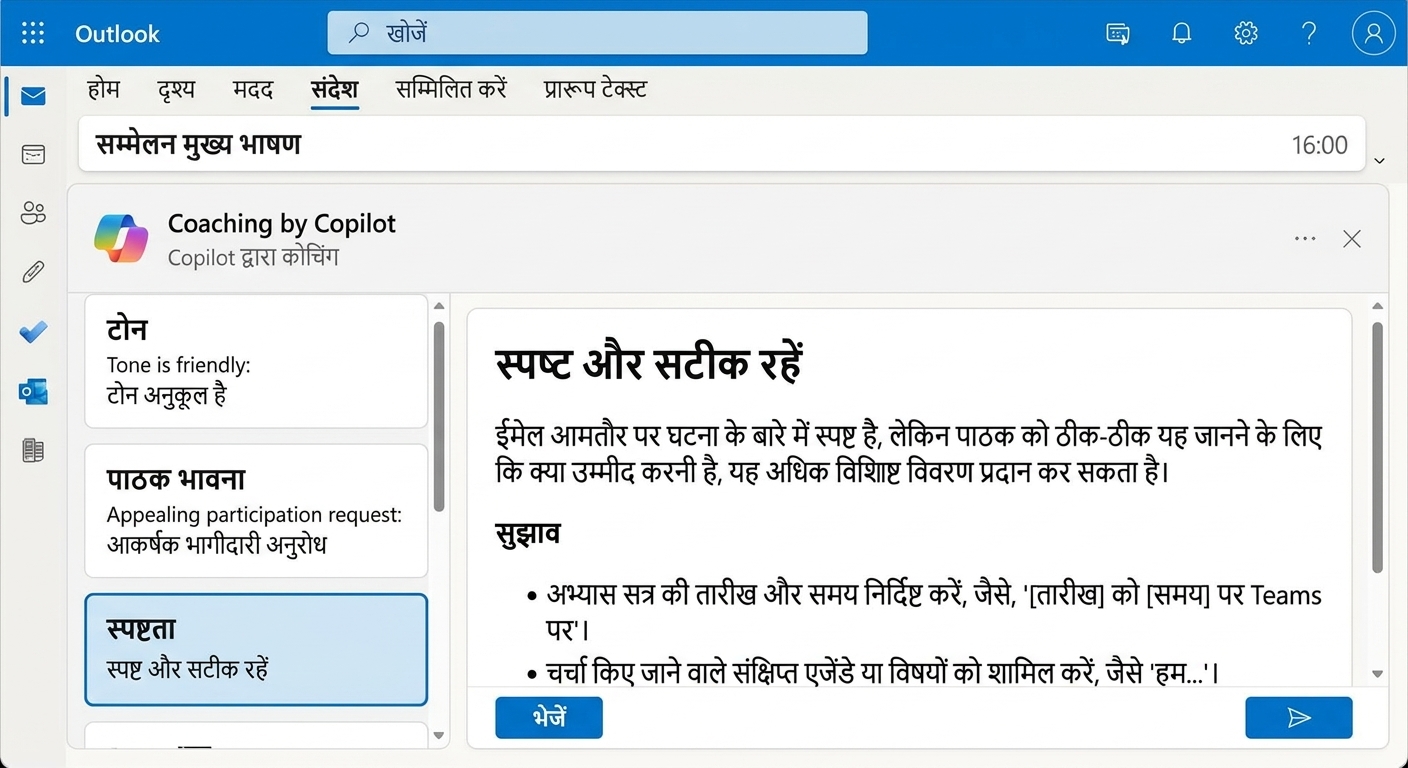Click the search box खोजें
This screenshot has height=768, width=1408.
tap(597, 33)
